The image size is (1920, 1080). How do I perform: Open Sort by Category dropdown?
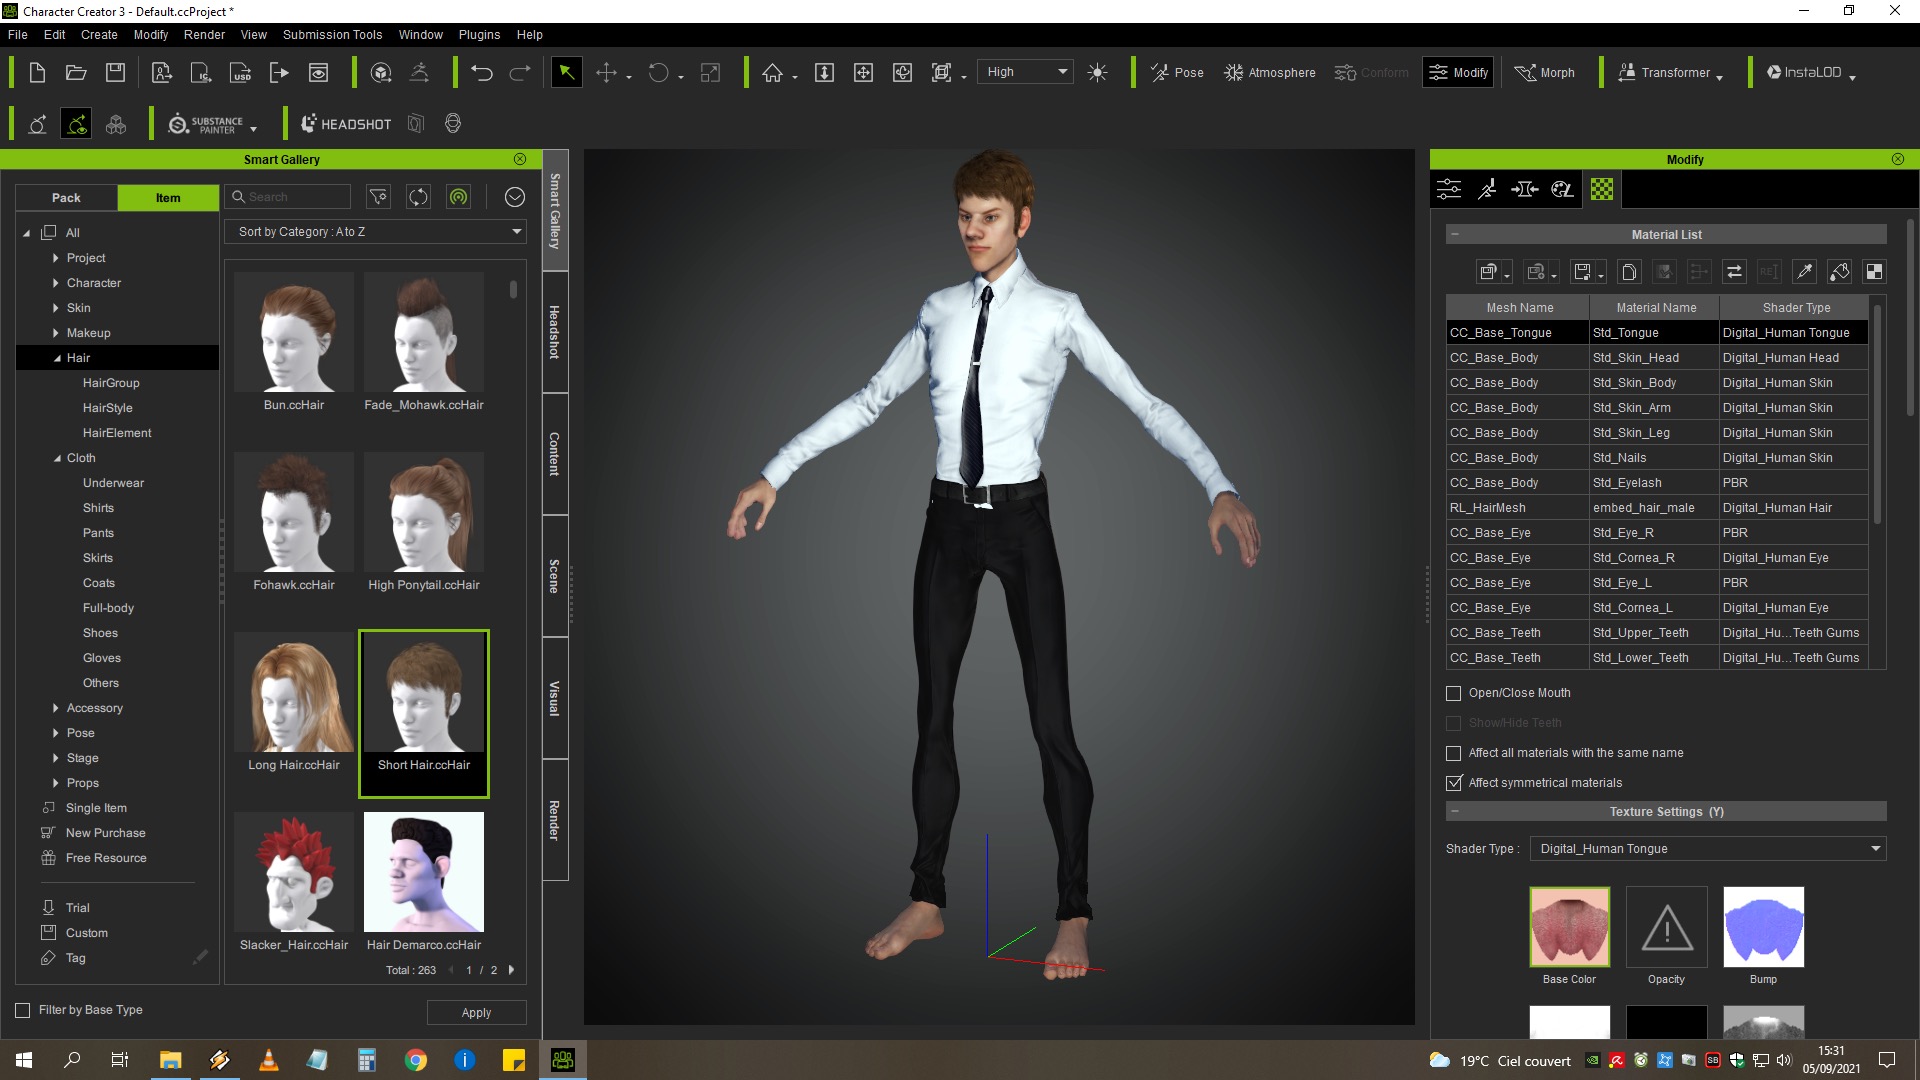pyautogui.click(x=376, y=232)
